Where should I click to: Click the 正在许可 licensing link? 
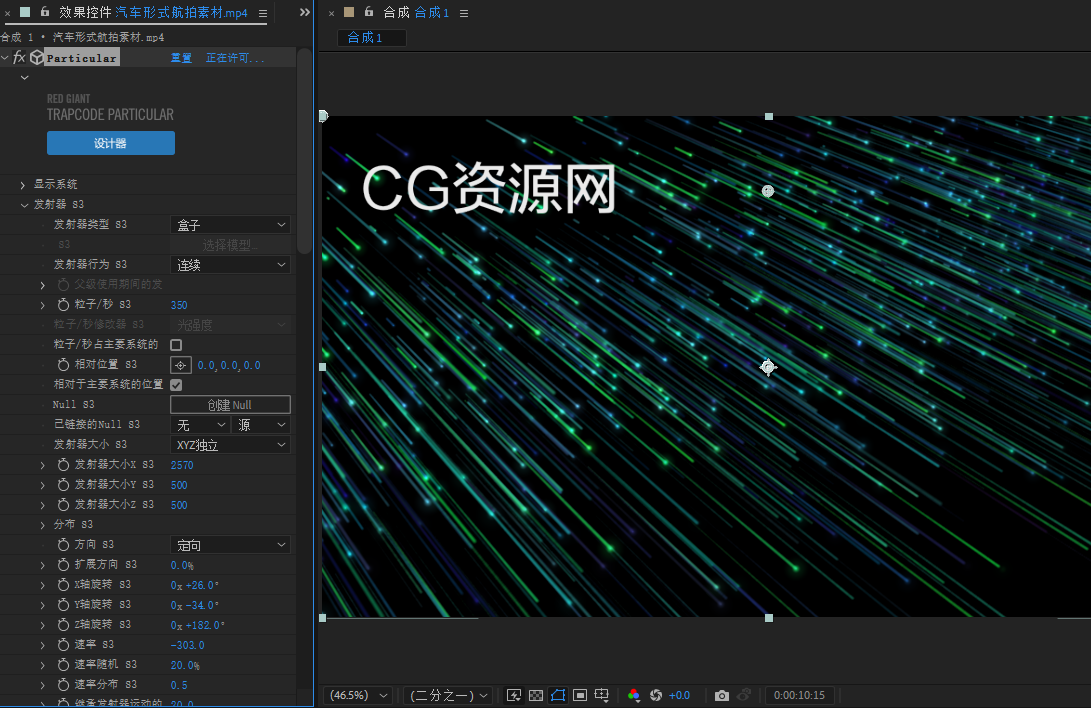[x=234, y=58]
